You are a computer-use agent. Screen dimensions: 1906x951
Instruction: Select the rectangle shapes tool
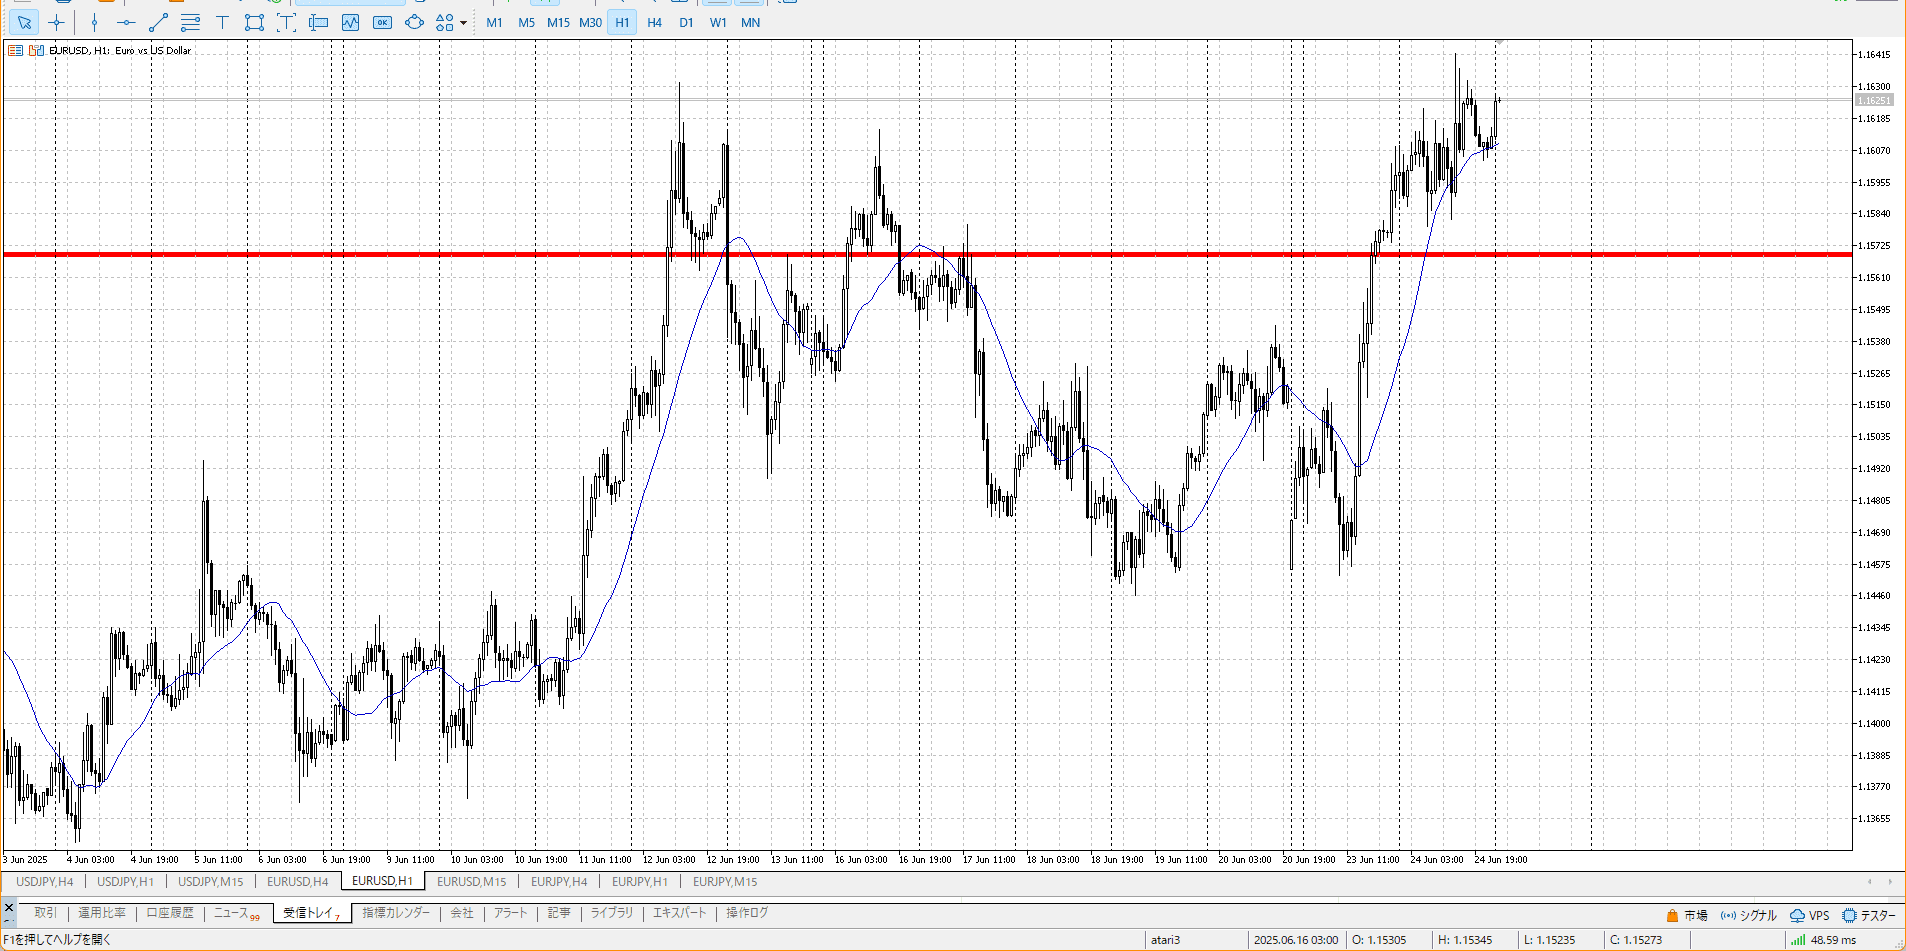click(254, 22)
